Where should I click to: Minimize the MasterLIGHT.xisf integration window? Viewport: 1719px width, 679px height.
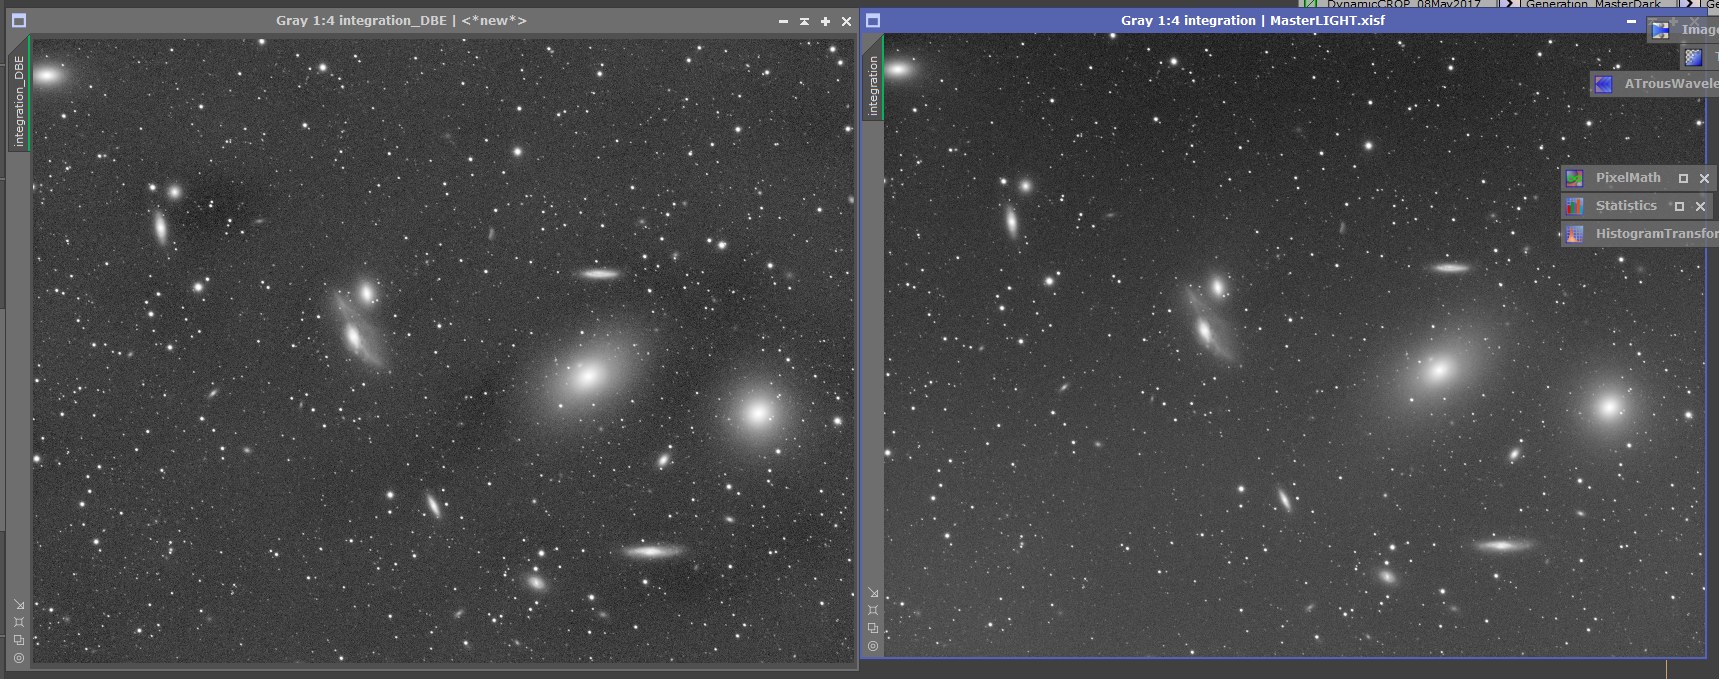[1631, 21]
